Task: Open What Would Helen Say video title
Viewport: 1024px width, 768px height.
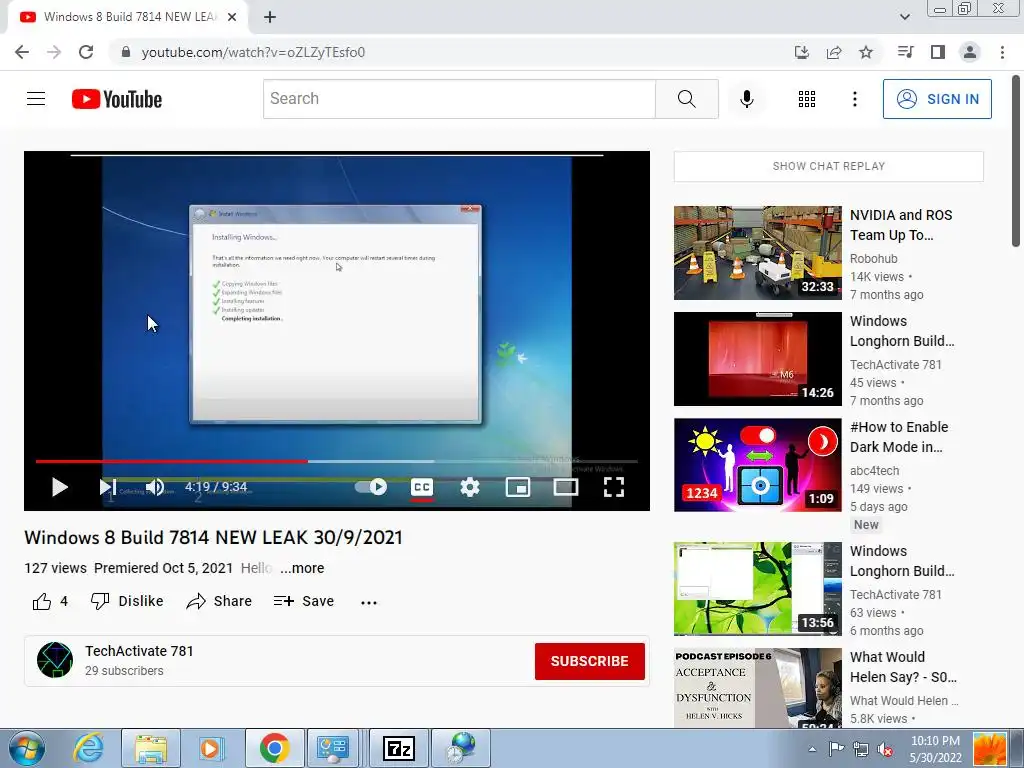Action: tap(903, 667)
